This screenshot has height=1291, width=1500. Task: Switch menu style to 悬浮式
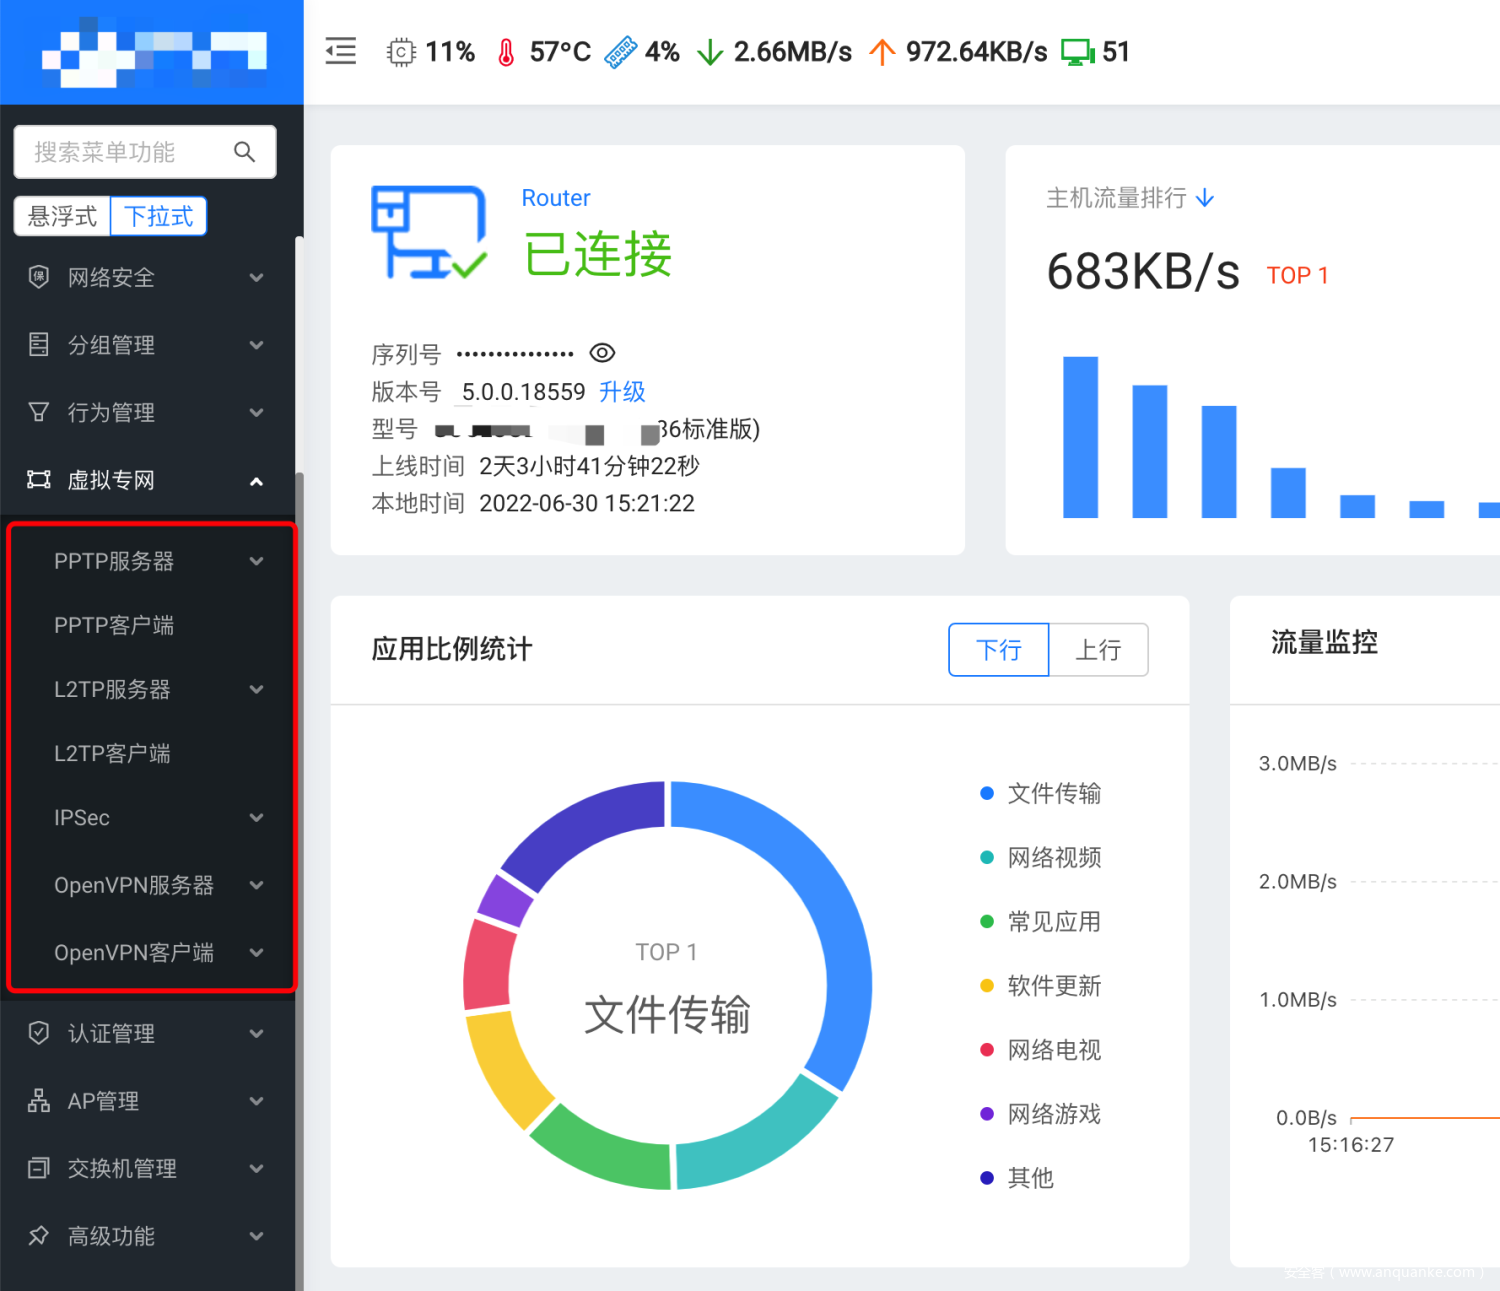[x=62, y=216]
